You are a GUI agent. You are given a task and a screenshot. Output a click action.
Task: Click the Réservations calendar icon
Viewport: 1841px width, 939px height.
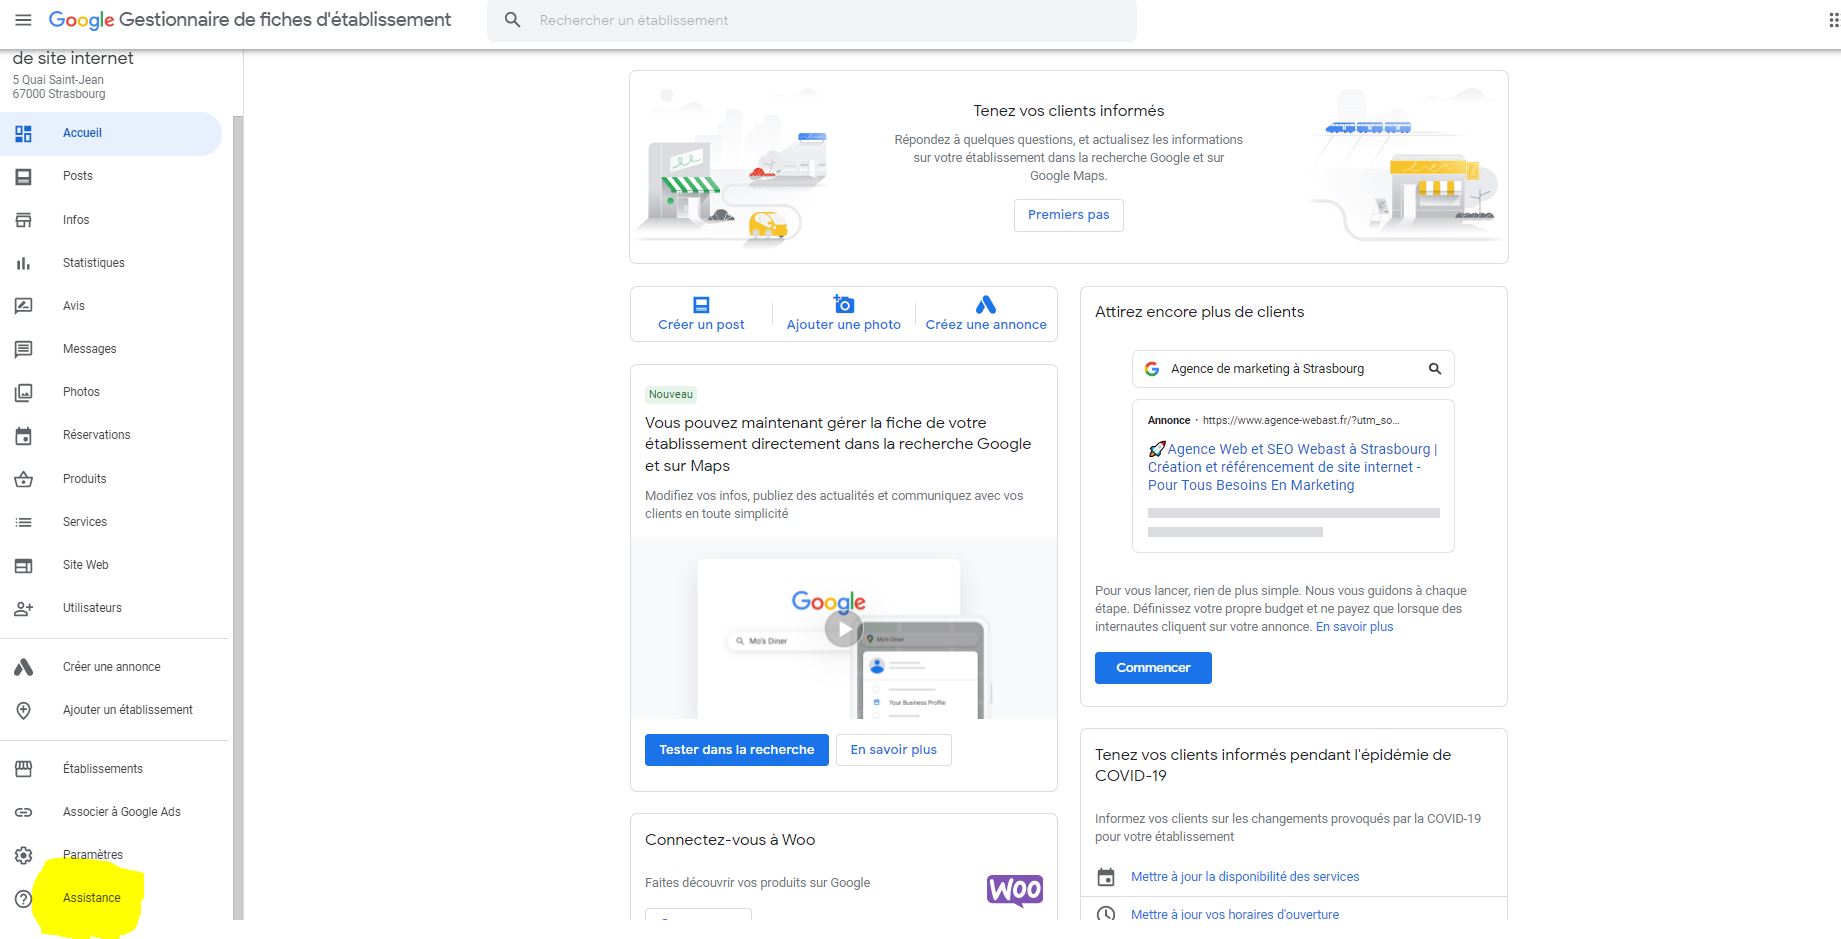(23, 435)
